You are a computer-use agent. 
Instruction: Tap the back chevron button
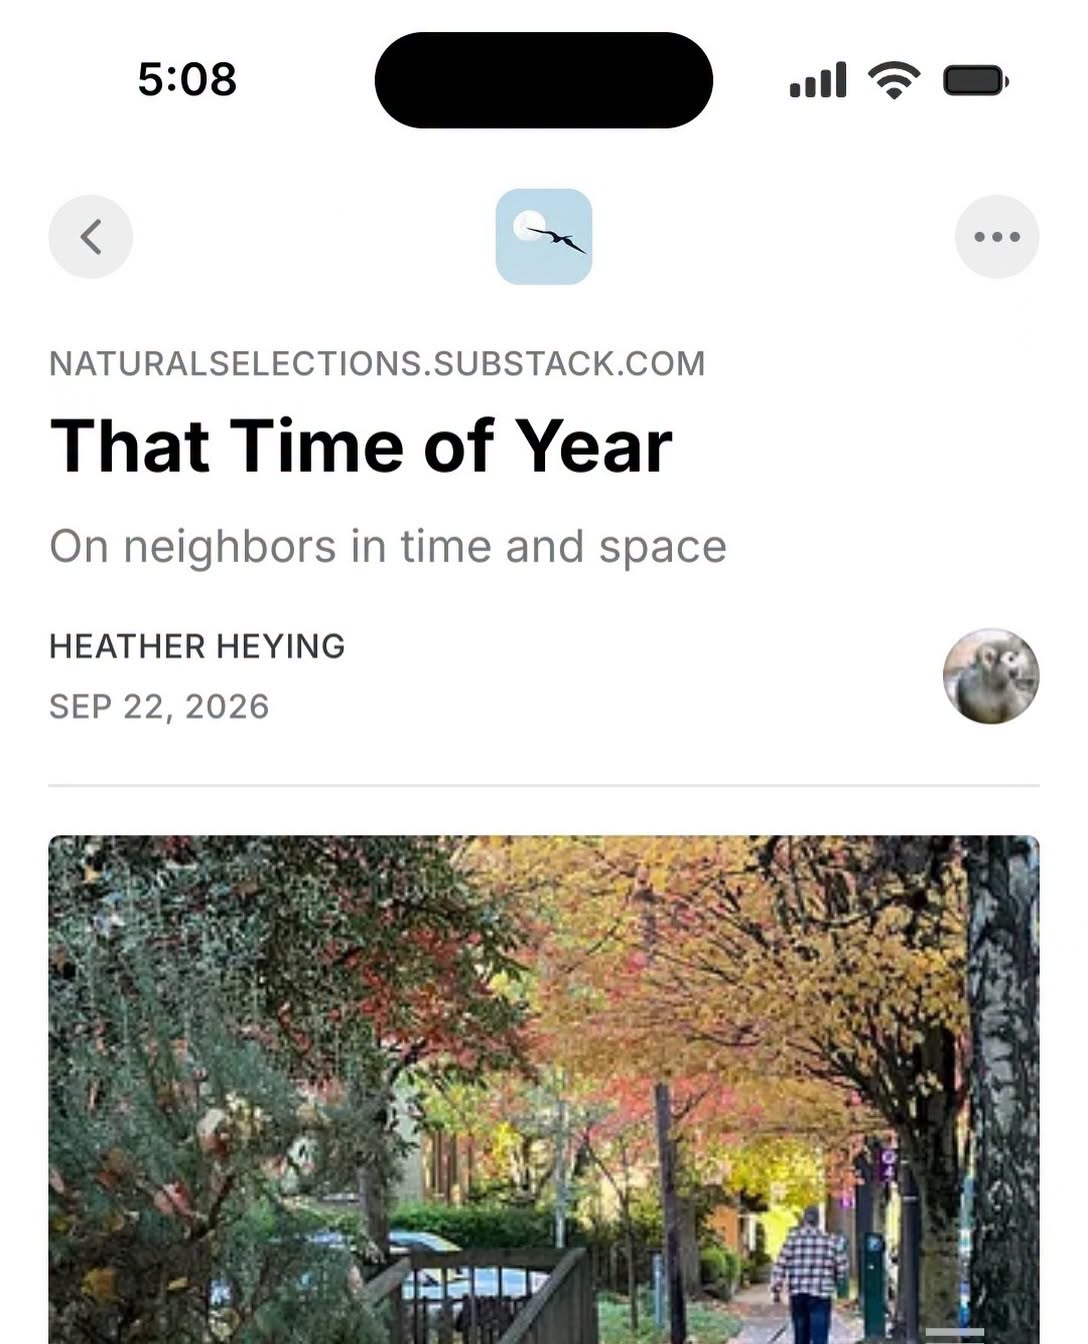coord(91,237)
